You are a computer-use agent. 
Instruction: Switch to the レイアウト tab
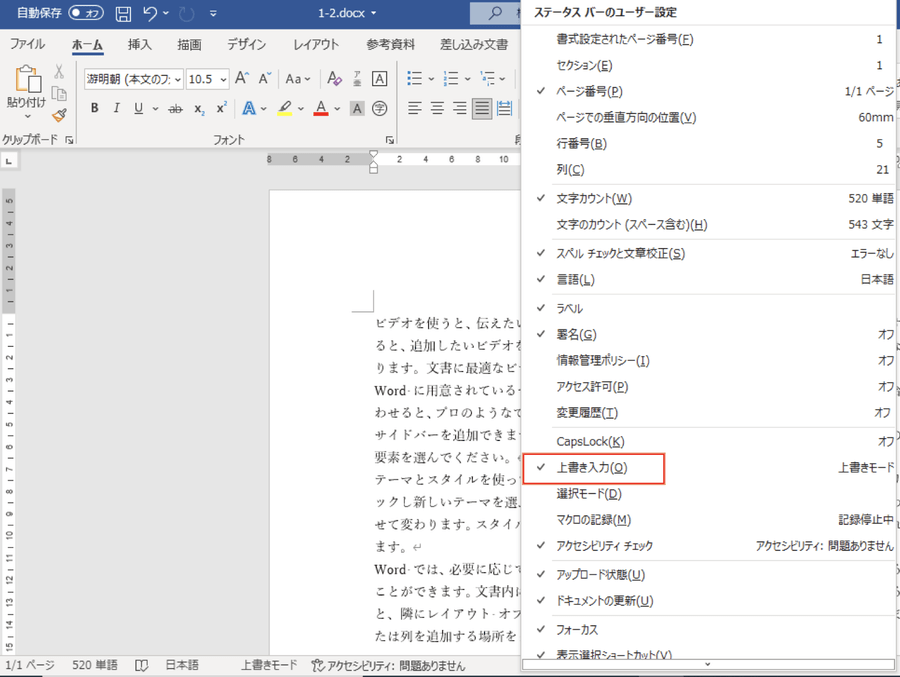click(316, 44)
